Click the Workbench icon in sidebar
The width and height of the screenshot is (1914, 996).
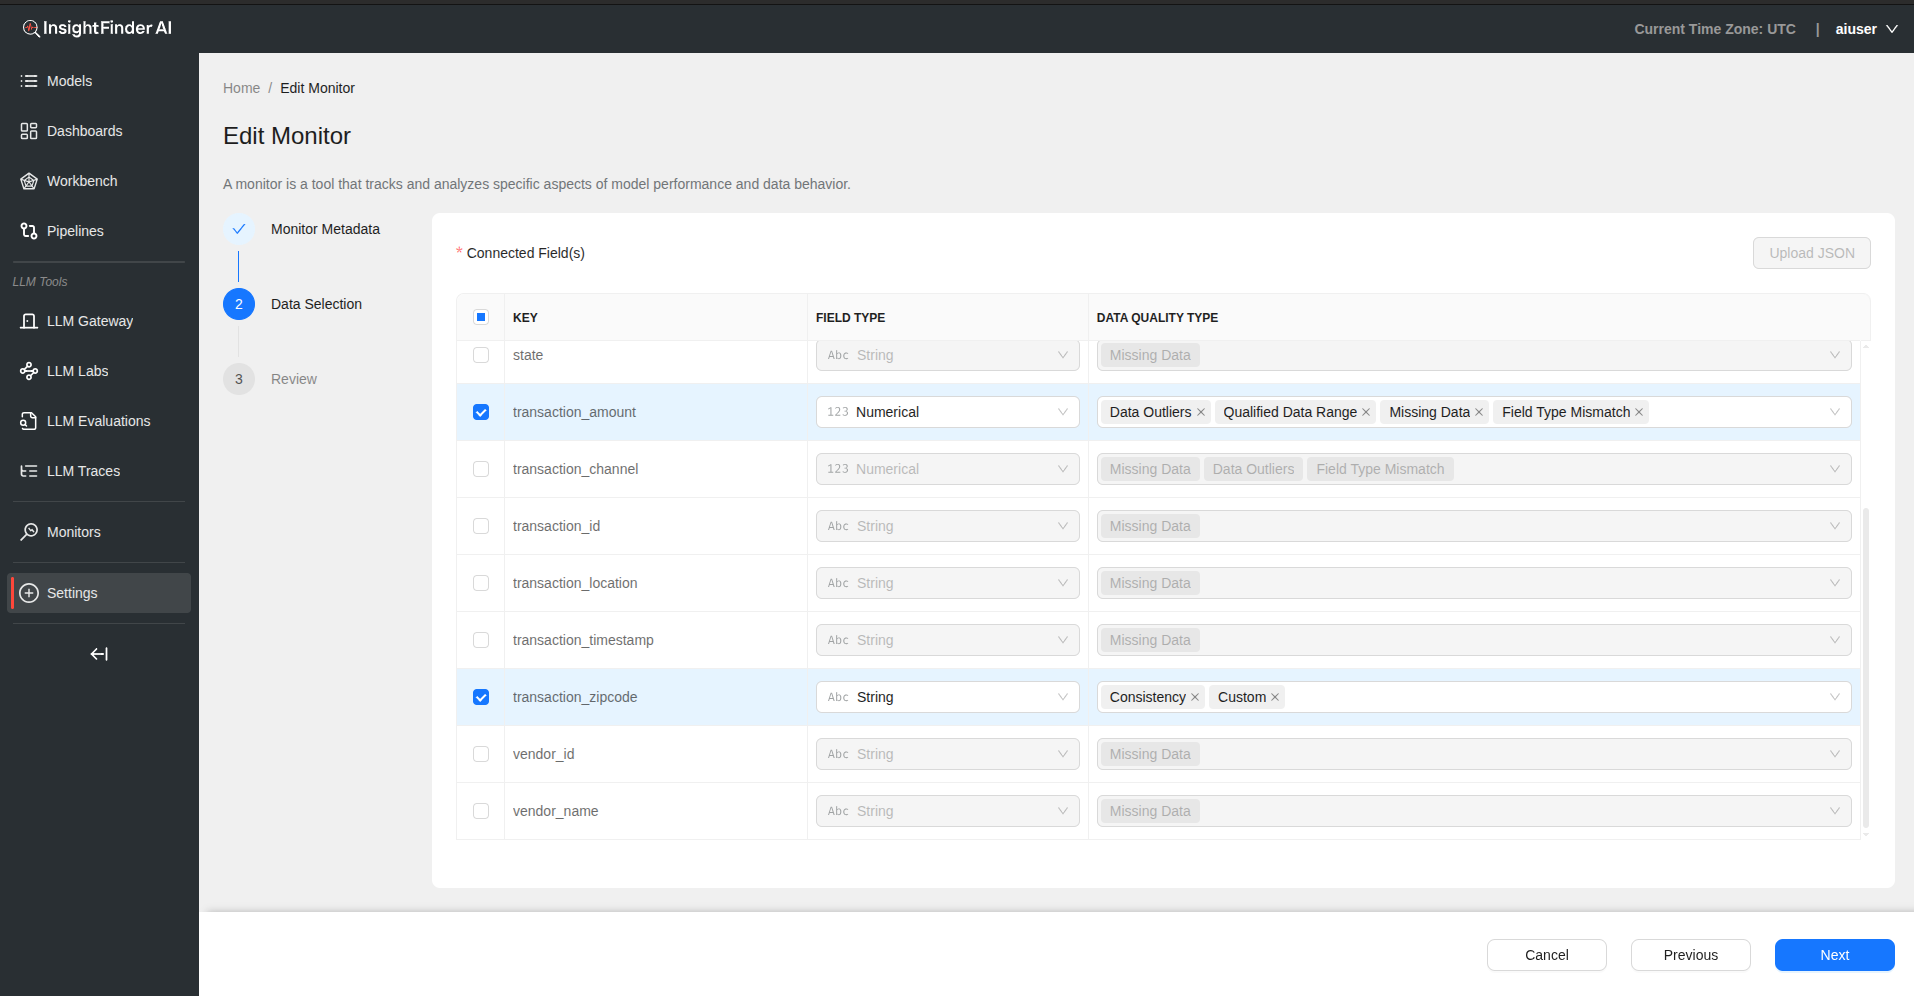29,181
